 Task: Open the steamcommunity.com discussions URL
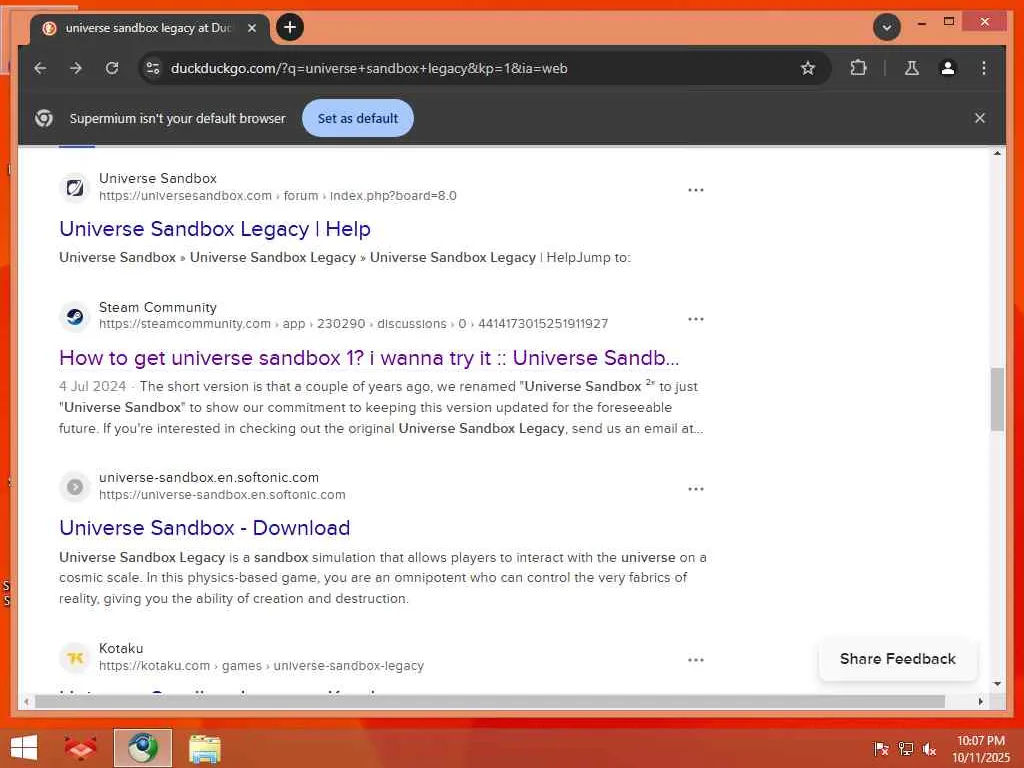pos(353,324)
